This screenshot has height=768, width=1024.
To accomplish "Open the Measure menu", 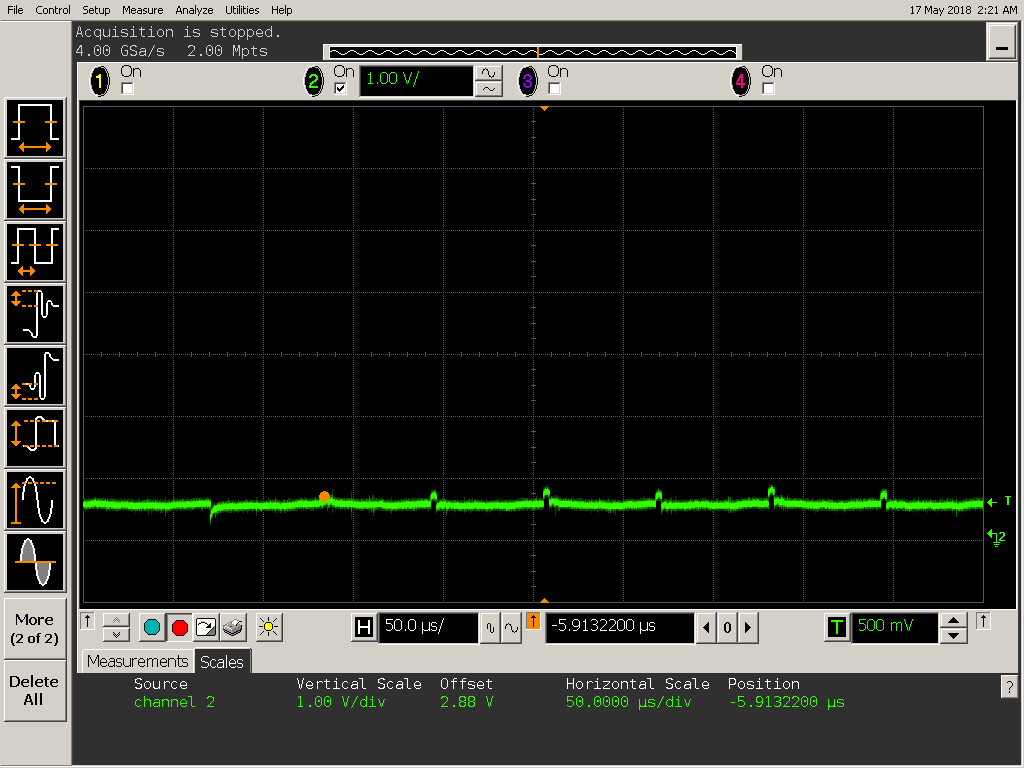I will pyautogui.click(x=142, y=10).
